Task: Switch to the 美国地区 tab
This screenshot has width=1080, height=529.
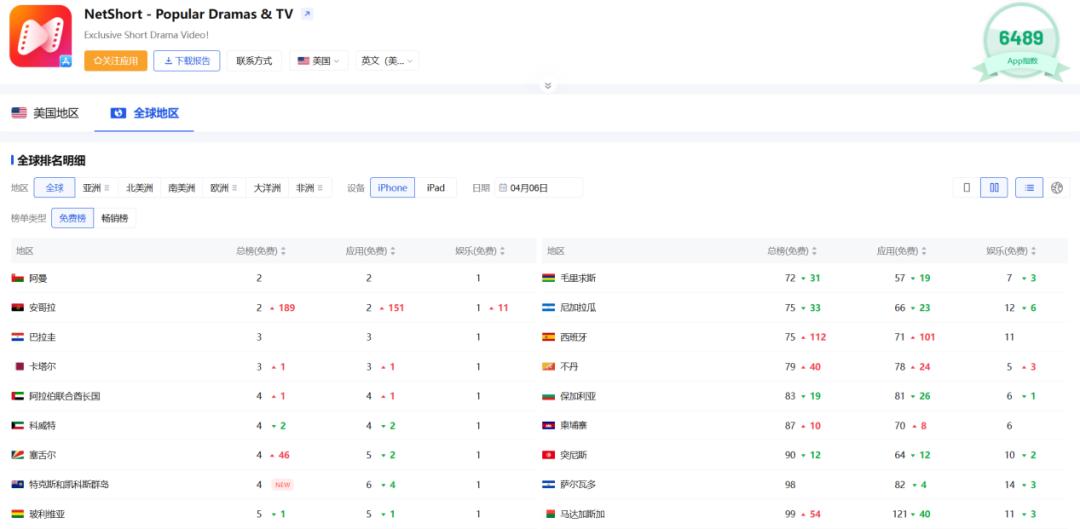Action: coord(45,113)
